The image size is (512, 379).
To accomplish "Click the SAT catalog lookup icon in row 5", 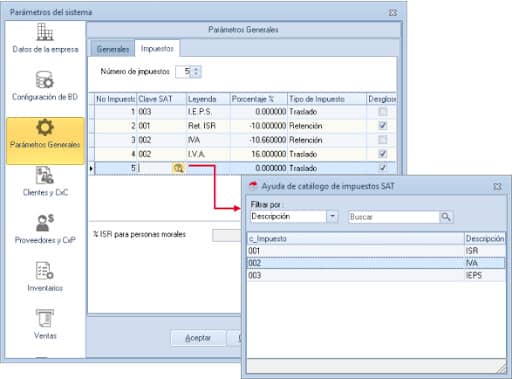I will pos(179,168).
